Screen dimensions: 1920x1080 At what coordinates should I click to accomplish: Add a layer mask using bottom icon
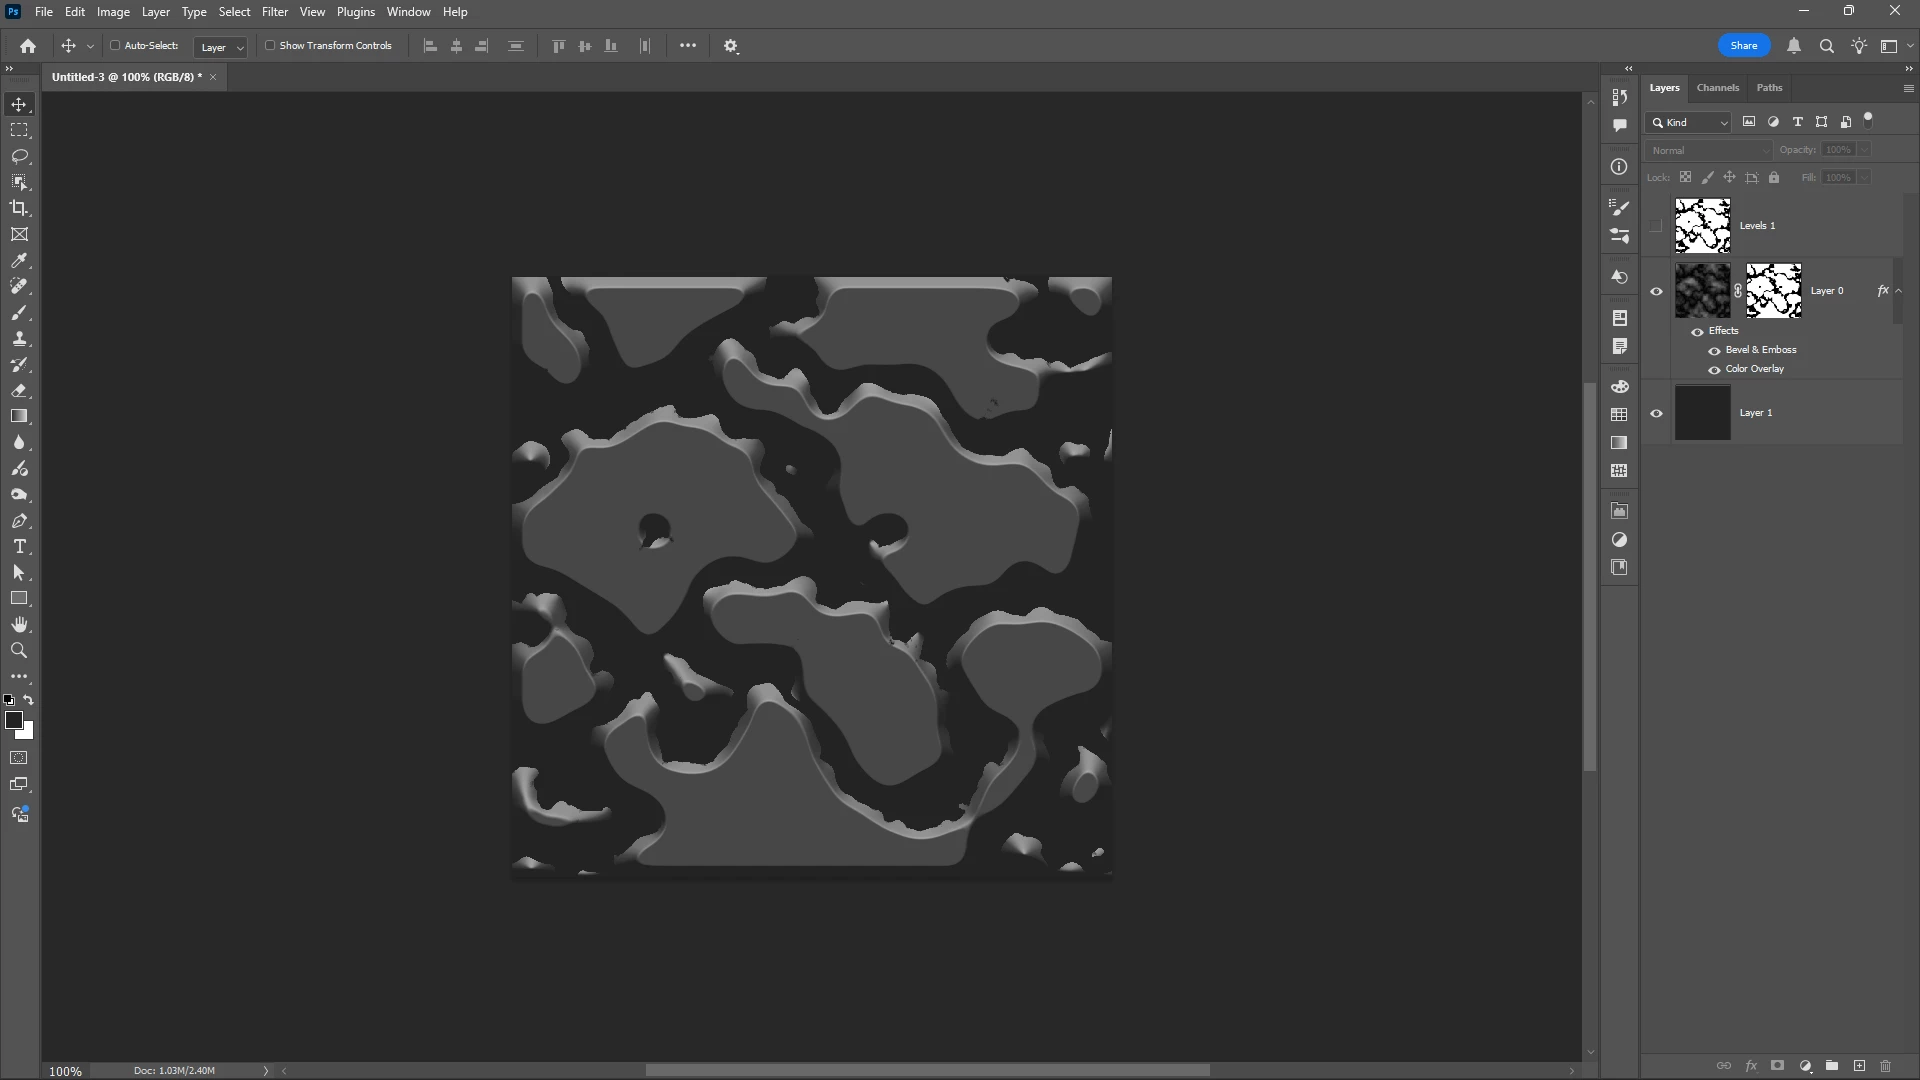click(1778, 1066)
